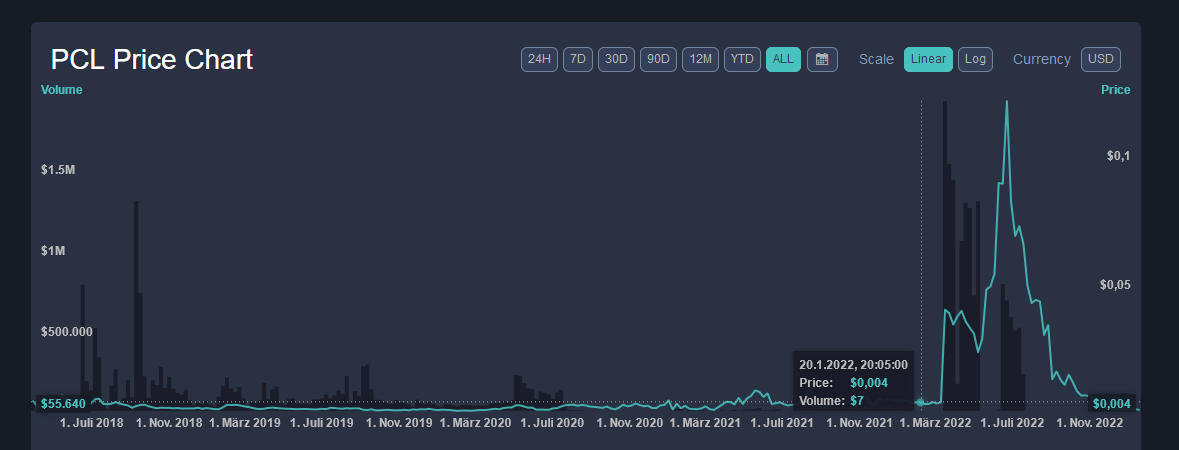Switch chart to 30D range
The image size is (1179, 450).
tap(616, 59)
